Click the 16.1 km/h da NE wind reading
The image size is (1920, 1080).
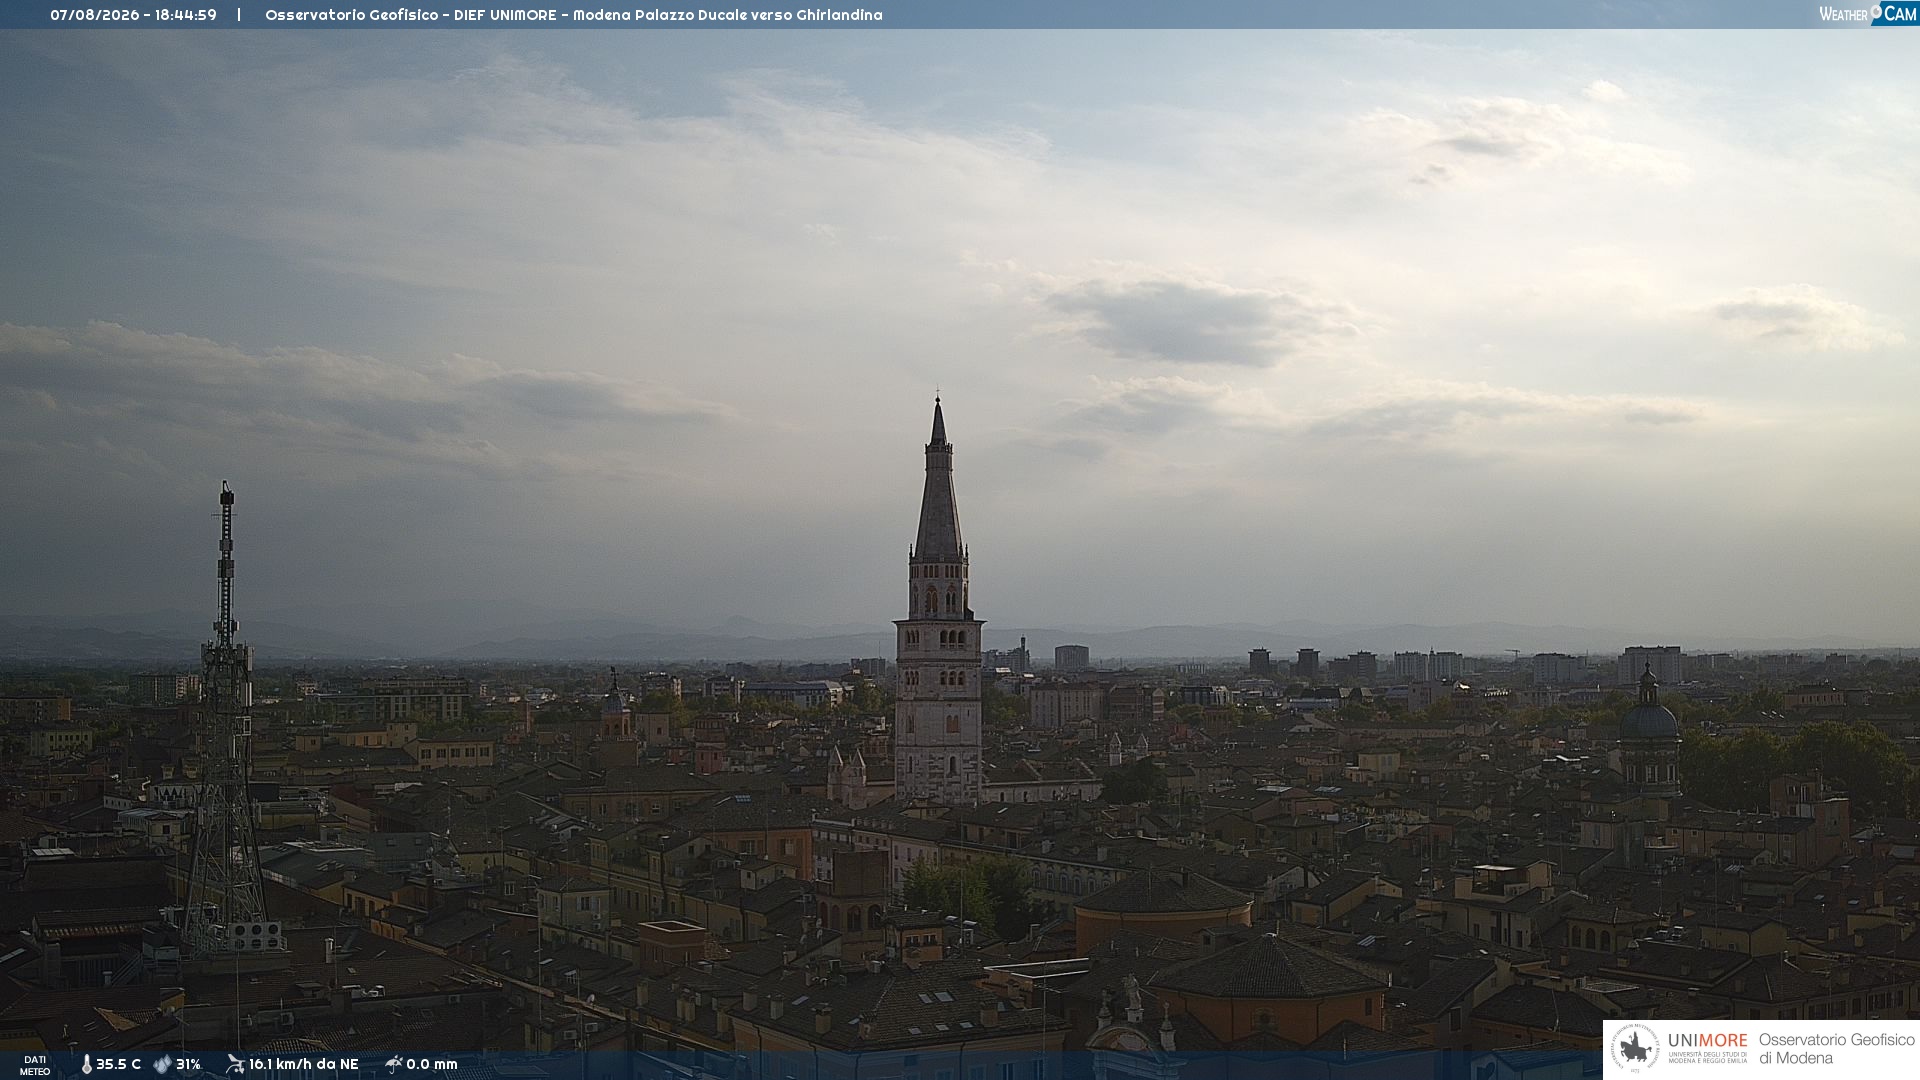[303, 1065]
